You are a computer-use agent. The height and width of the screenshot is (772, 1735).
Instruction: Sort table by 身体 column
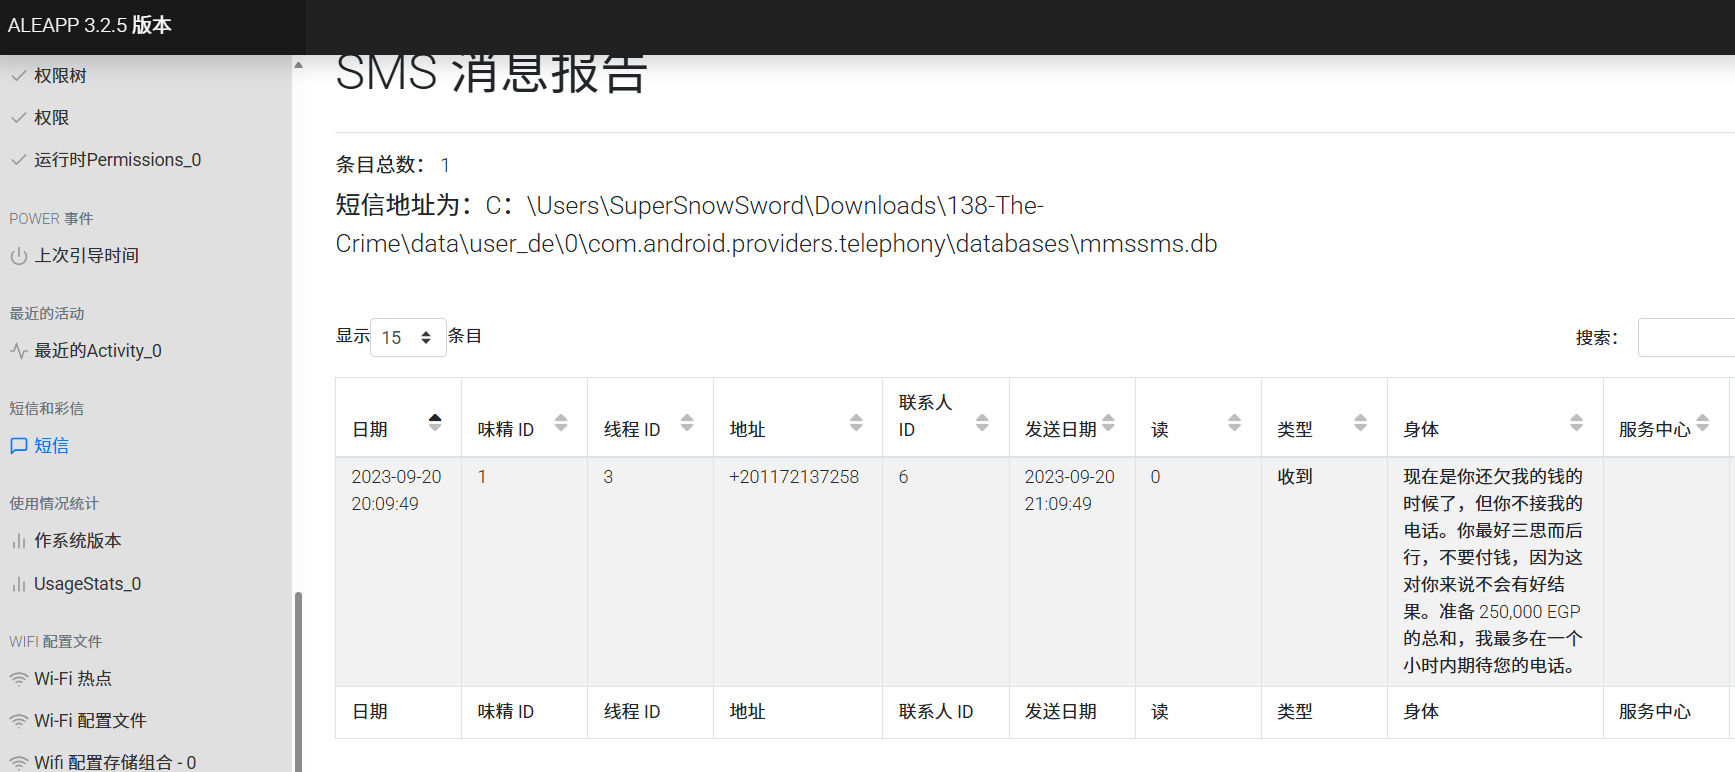pos(1495,418)
